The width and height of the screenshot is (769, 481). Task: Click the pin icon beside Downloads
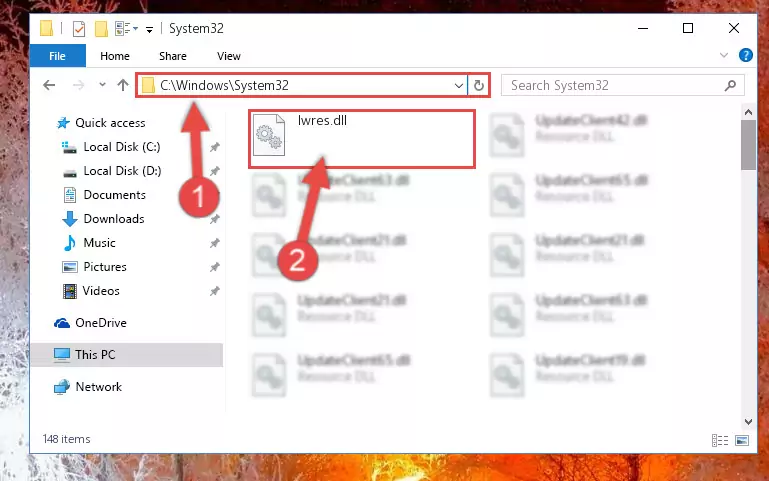point(215,219)
